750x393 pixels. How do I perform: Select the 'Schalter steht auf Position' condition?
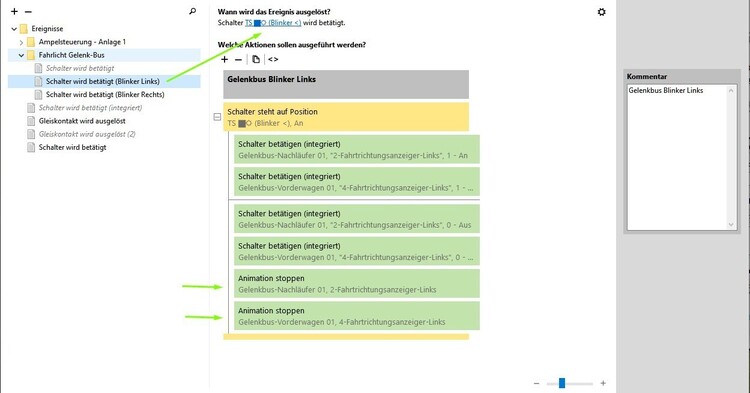(x=346, y=117)
